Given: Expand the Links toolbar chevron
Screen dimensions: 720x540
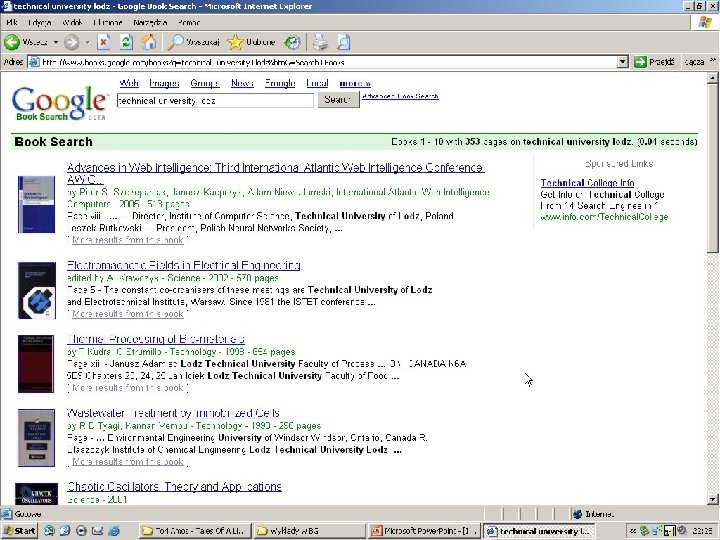Looking at the screenshot, I should click(x=713, y=61).
